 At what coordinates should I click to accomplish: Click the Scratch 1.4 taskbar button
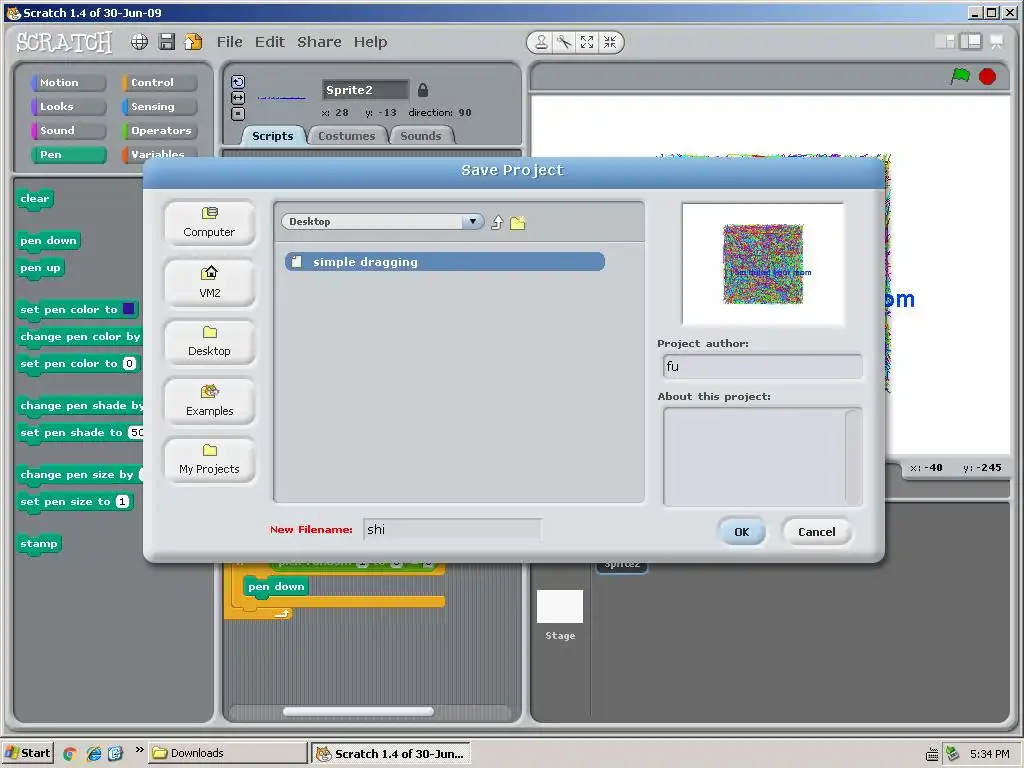coord(391,754)
